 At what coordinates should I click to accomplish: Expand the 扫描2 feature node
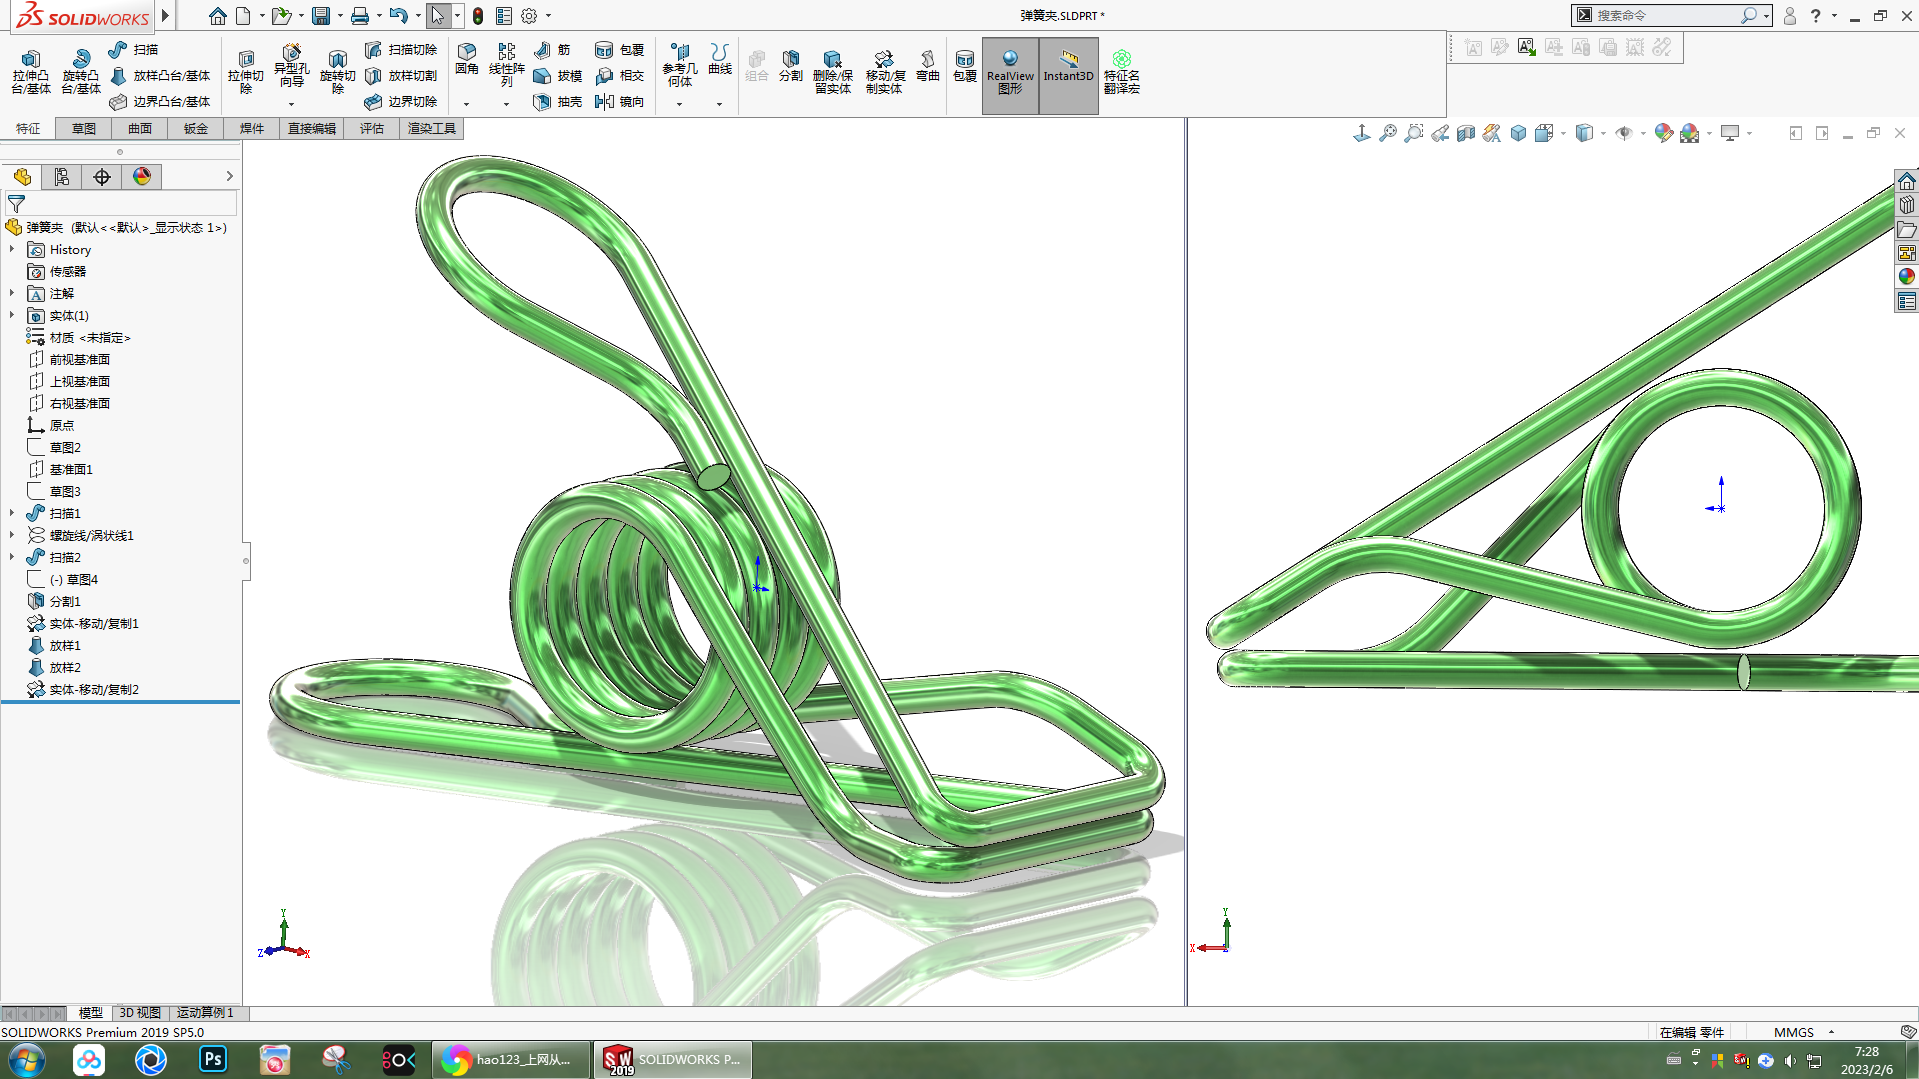pyautogui.click(x=12, y=557)
